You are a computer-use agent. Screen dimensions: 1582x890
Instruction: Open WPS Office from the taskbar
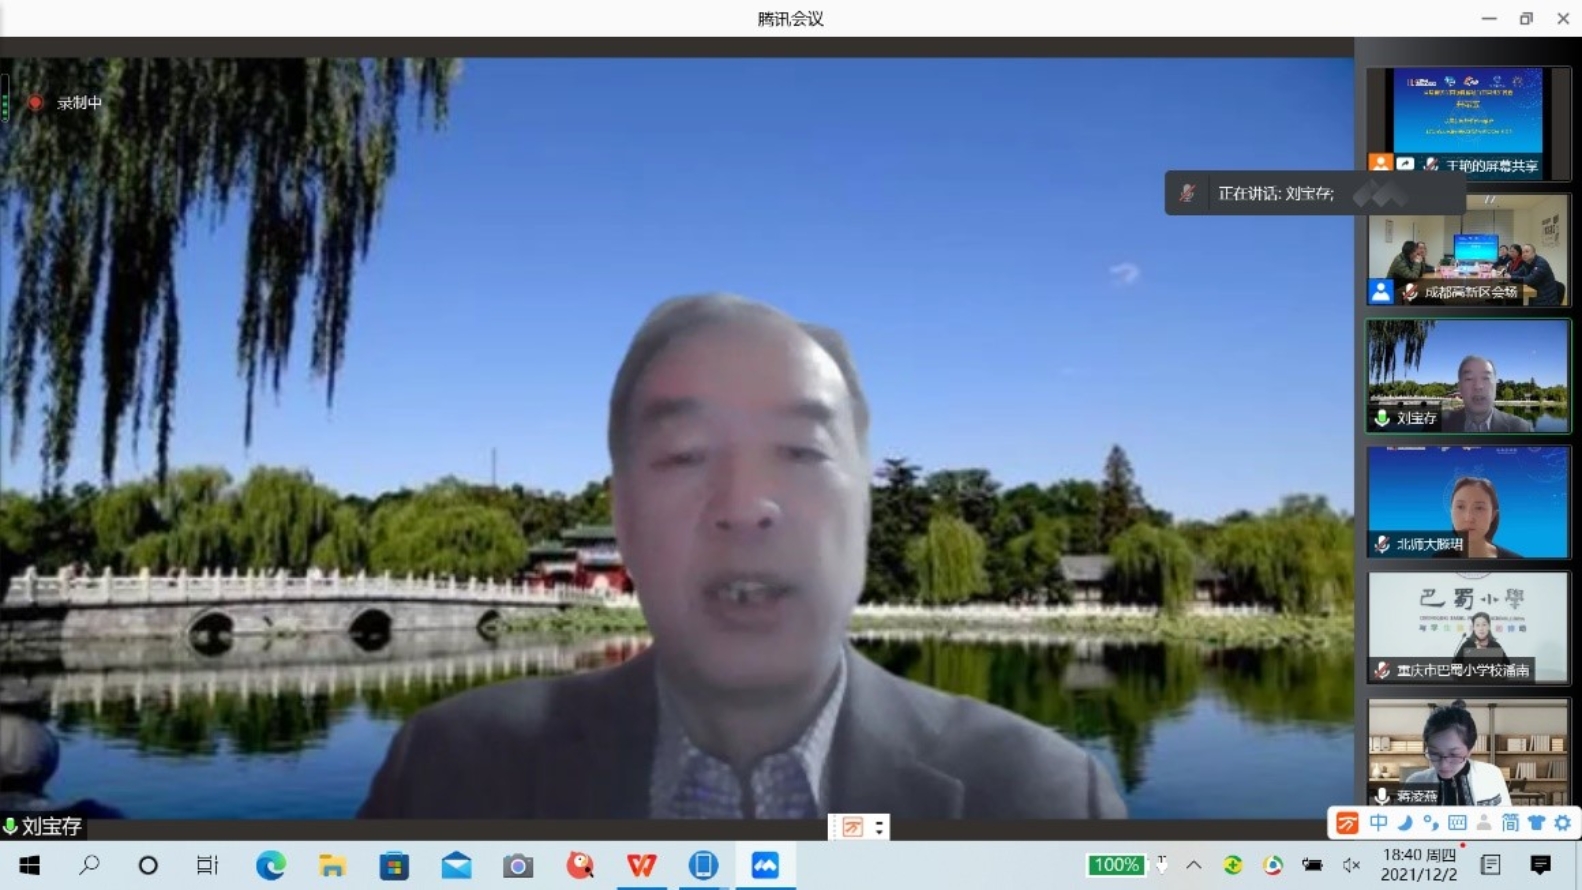point(641,865)
